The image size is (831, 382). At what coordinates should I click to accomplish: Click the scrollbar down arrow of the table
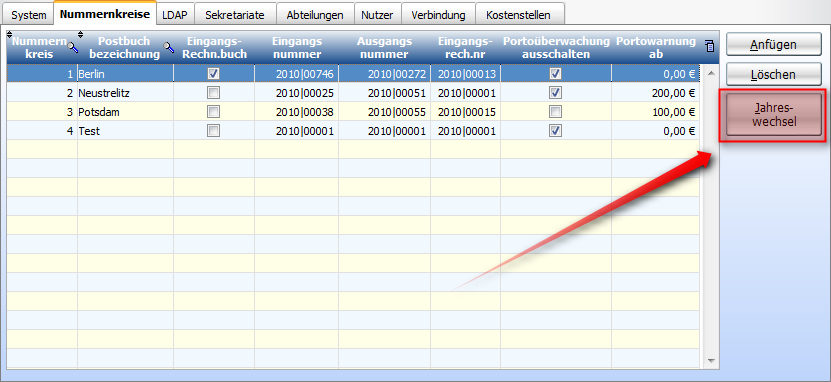tap(711, 361)
